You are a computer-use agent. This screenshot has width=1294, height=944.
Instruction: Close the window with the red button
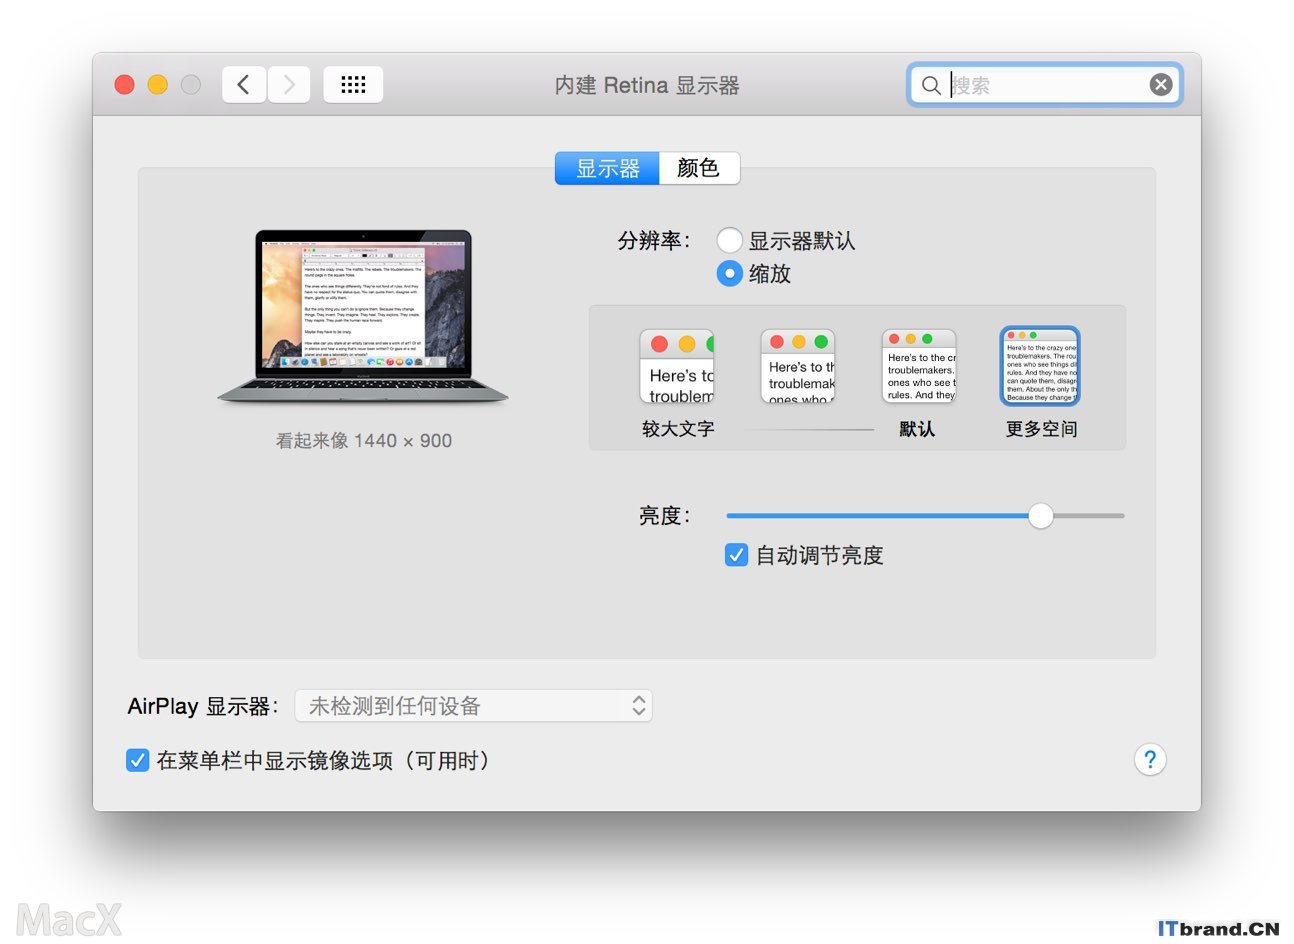coord(125,85)
